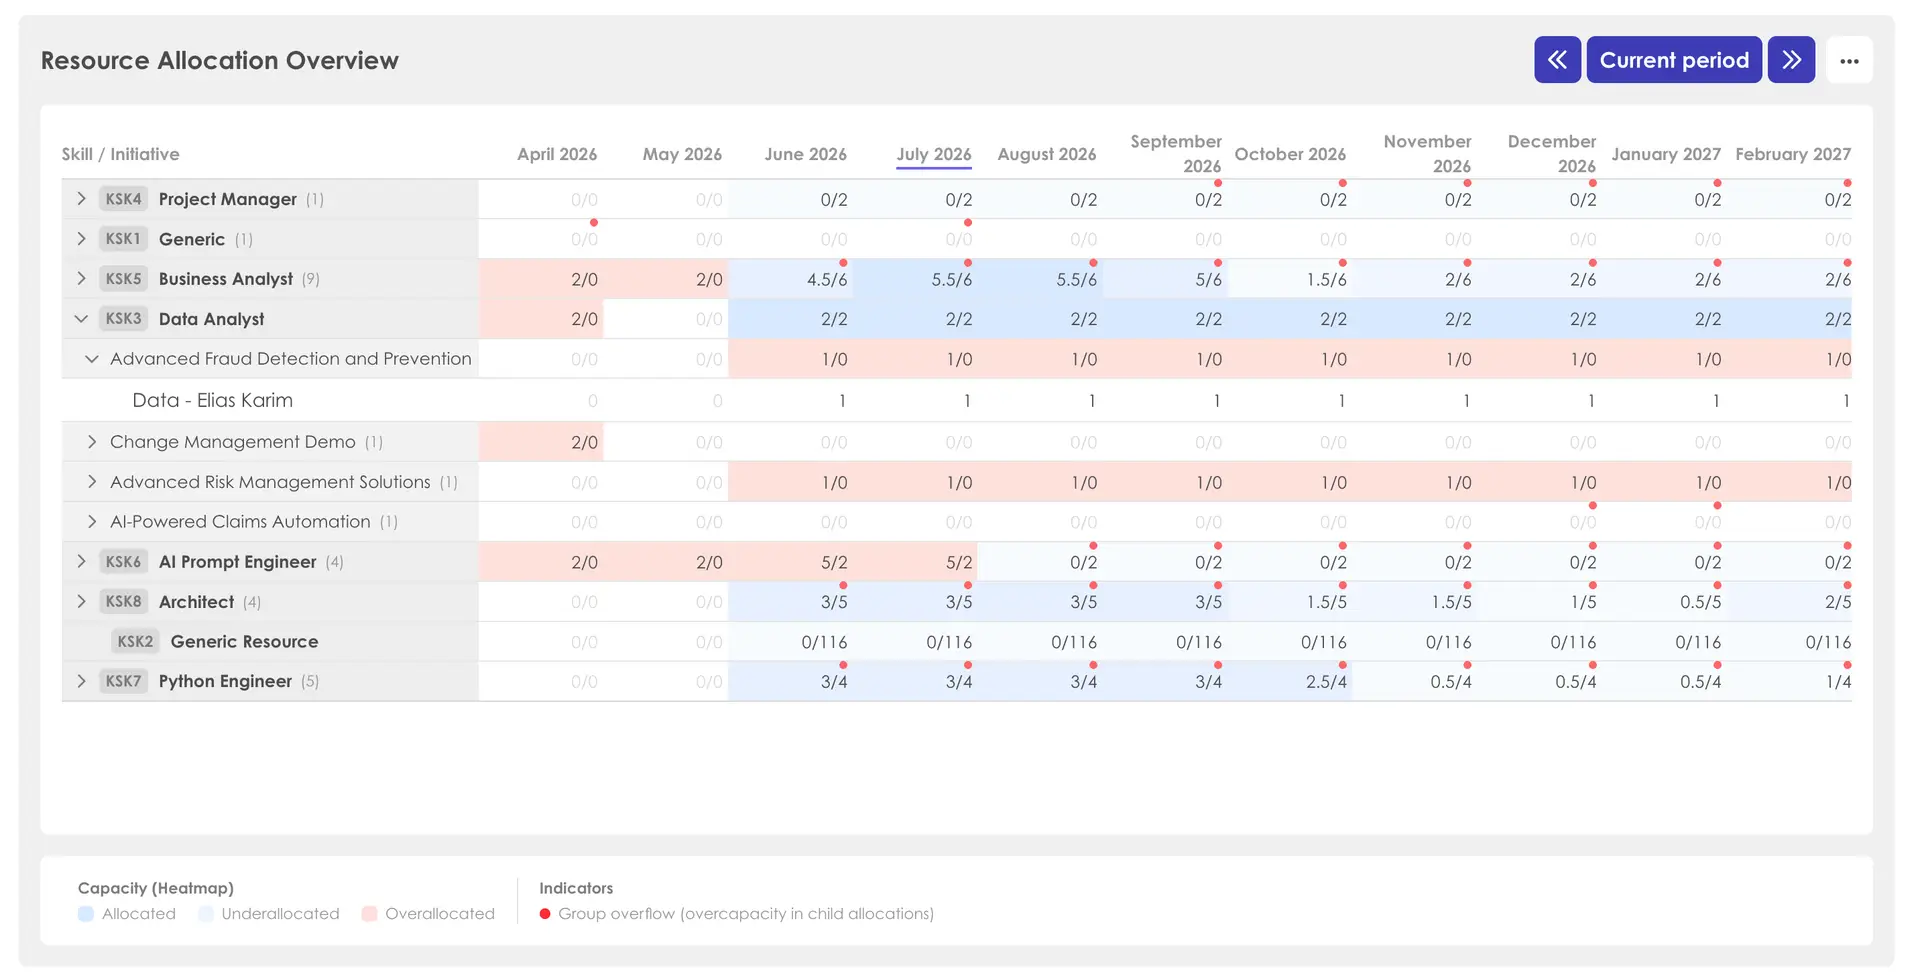Expand Advanced Risk Management Solutions initiative
This screenshot has height=980, width=1920.
coord(92,482)
